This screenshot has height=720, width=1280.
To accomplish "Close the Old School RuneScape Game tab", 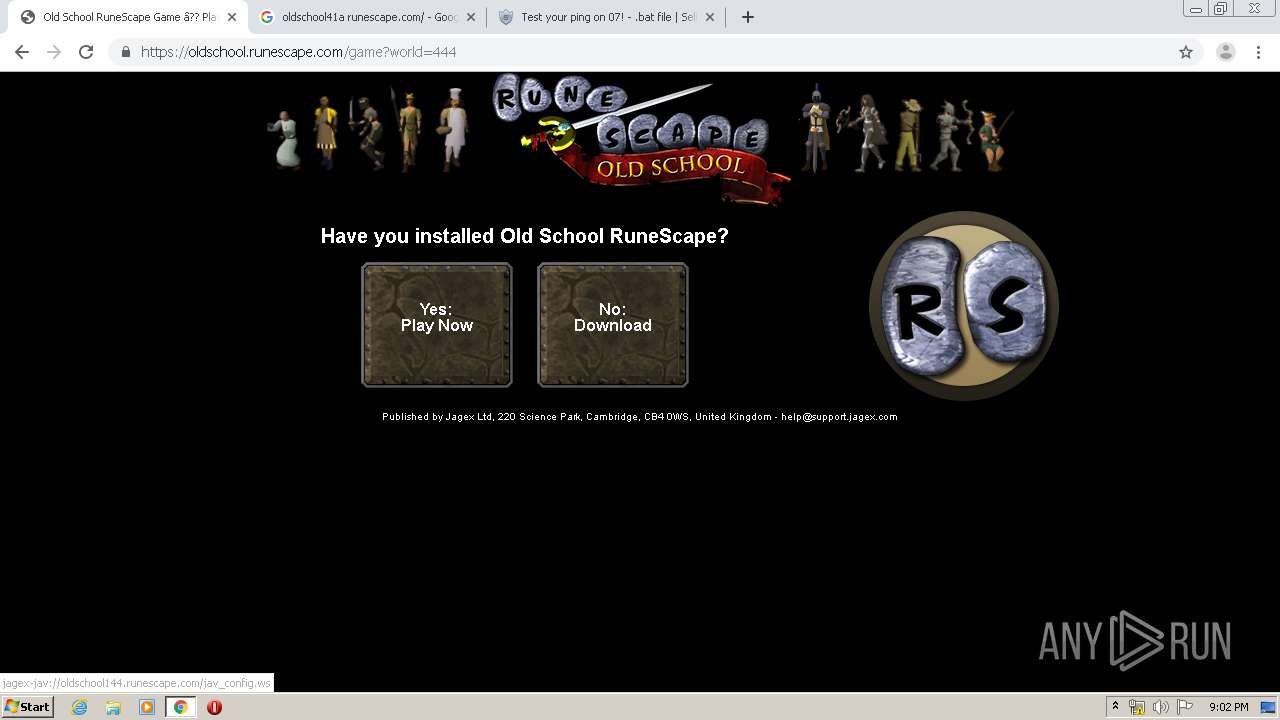I will click(x=231, y=17).
